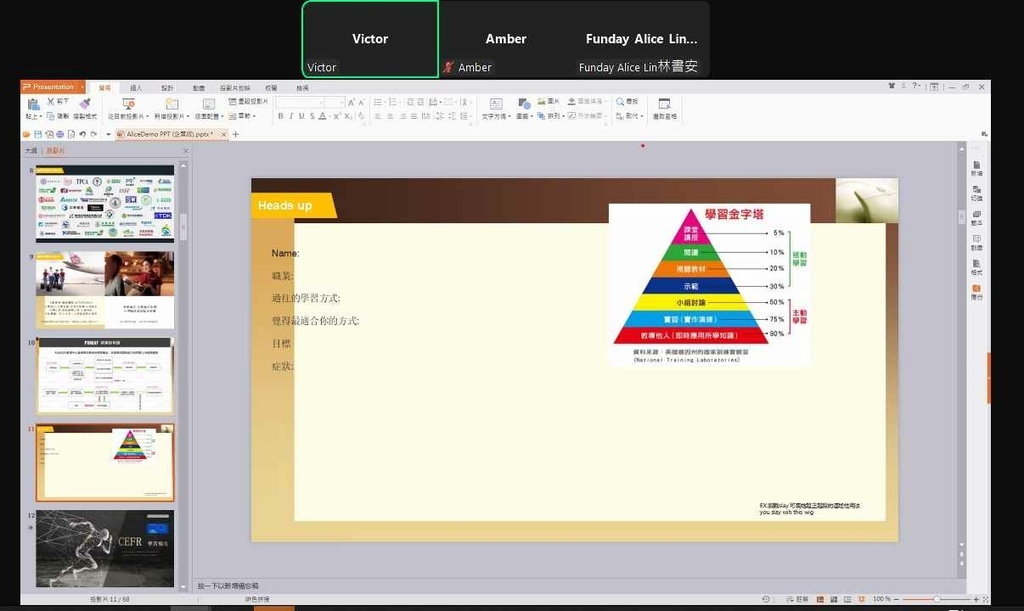The width and height of the screenshot is (1024, 611).
Task: Toggle bulleted list formatting
Action: (377, 102)
